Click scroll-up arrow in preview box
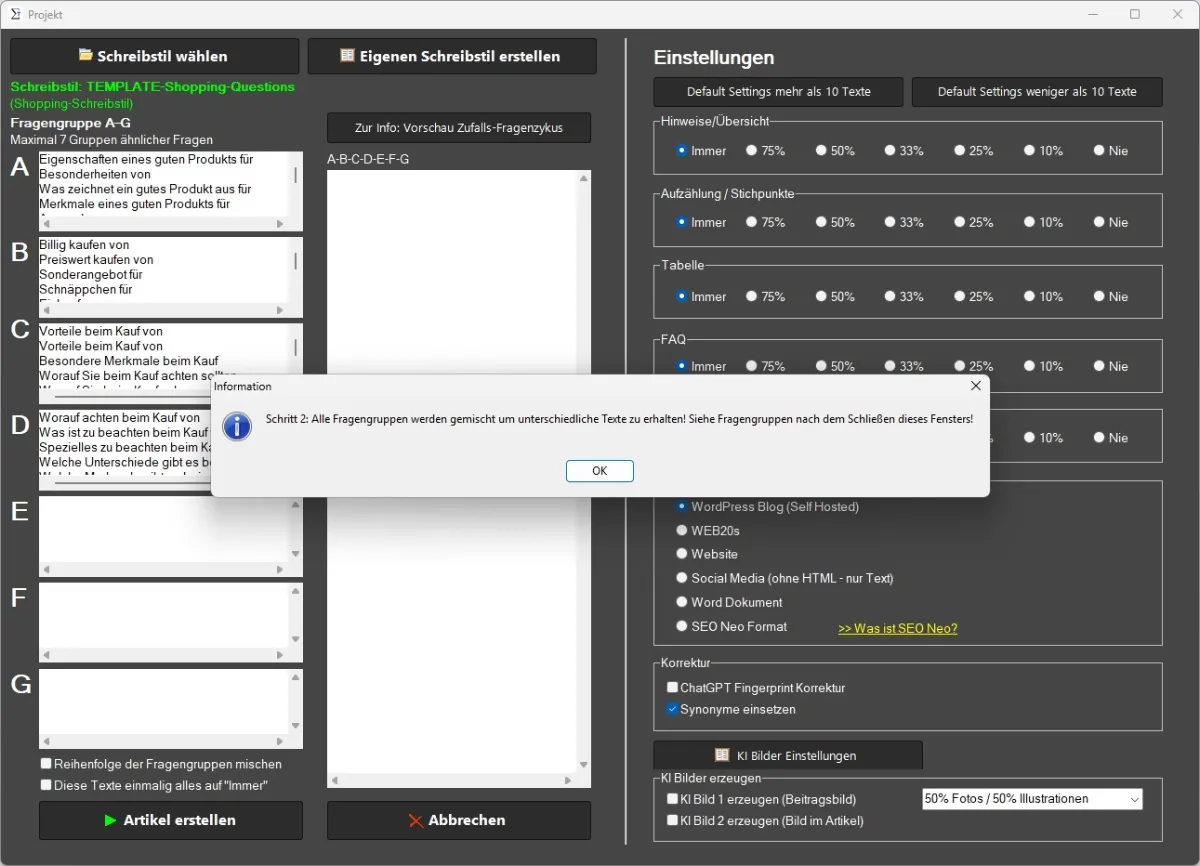Screen dimensions: 1200x866 [584, 179]
